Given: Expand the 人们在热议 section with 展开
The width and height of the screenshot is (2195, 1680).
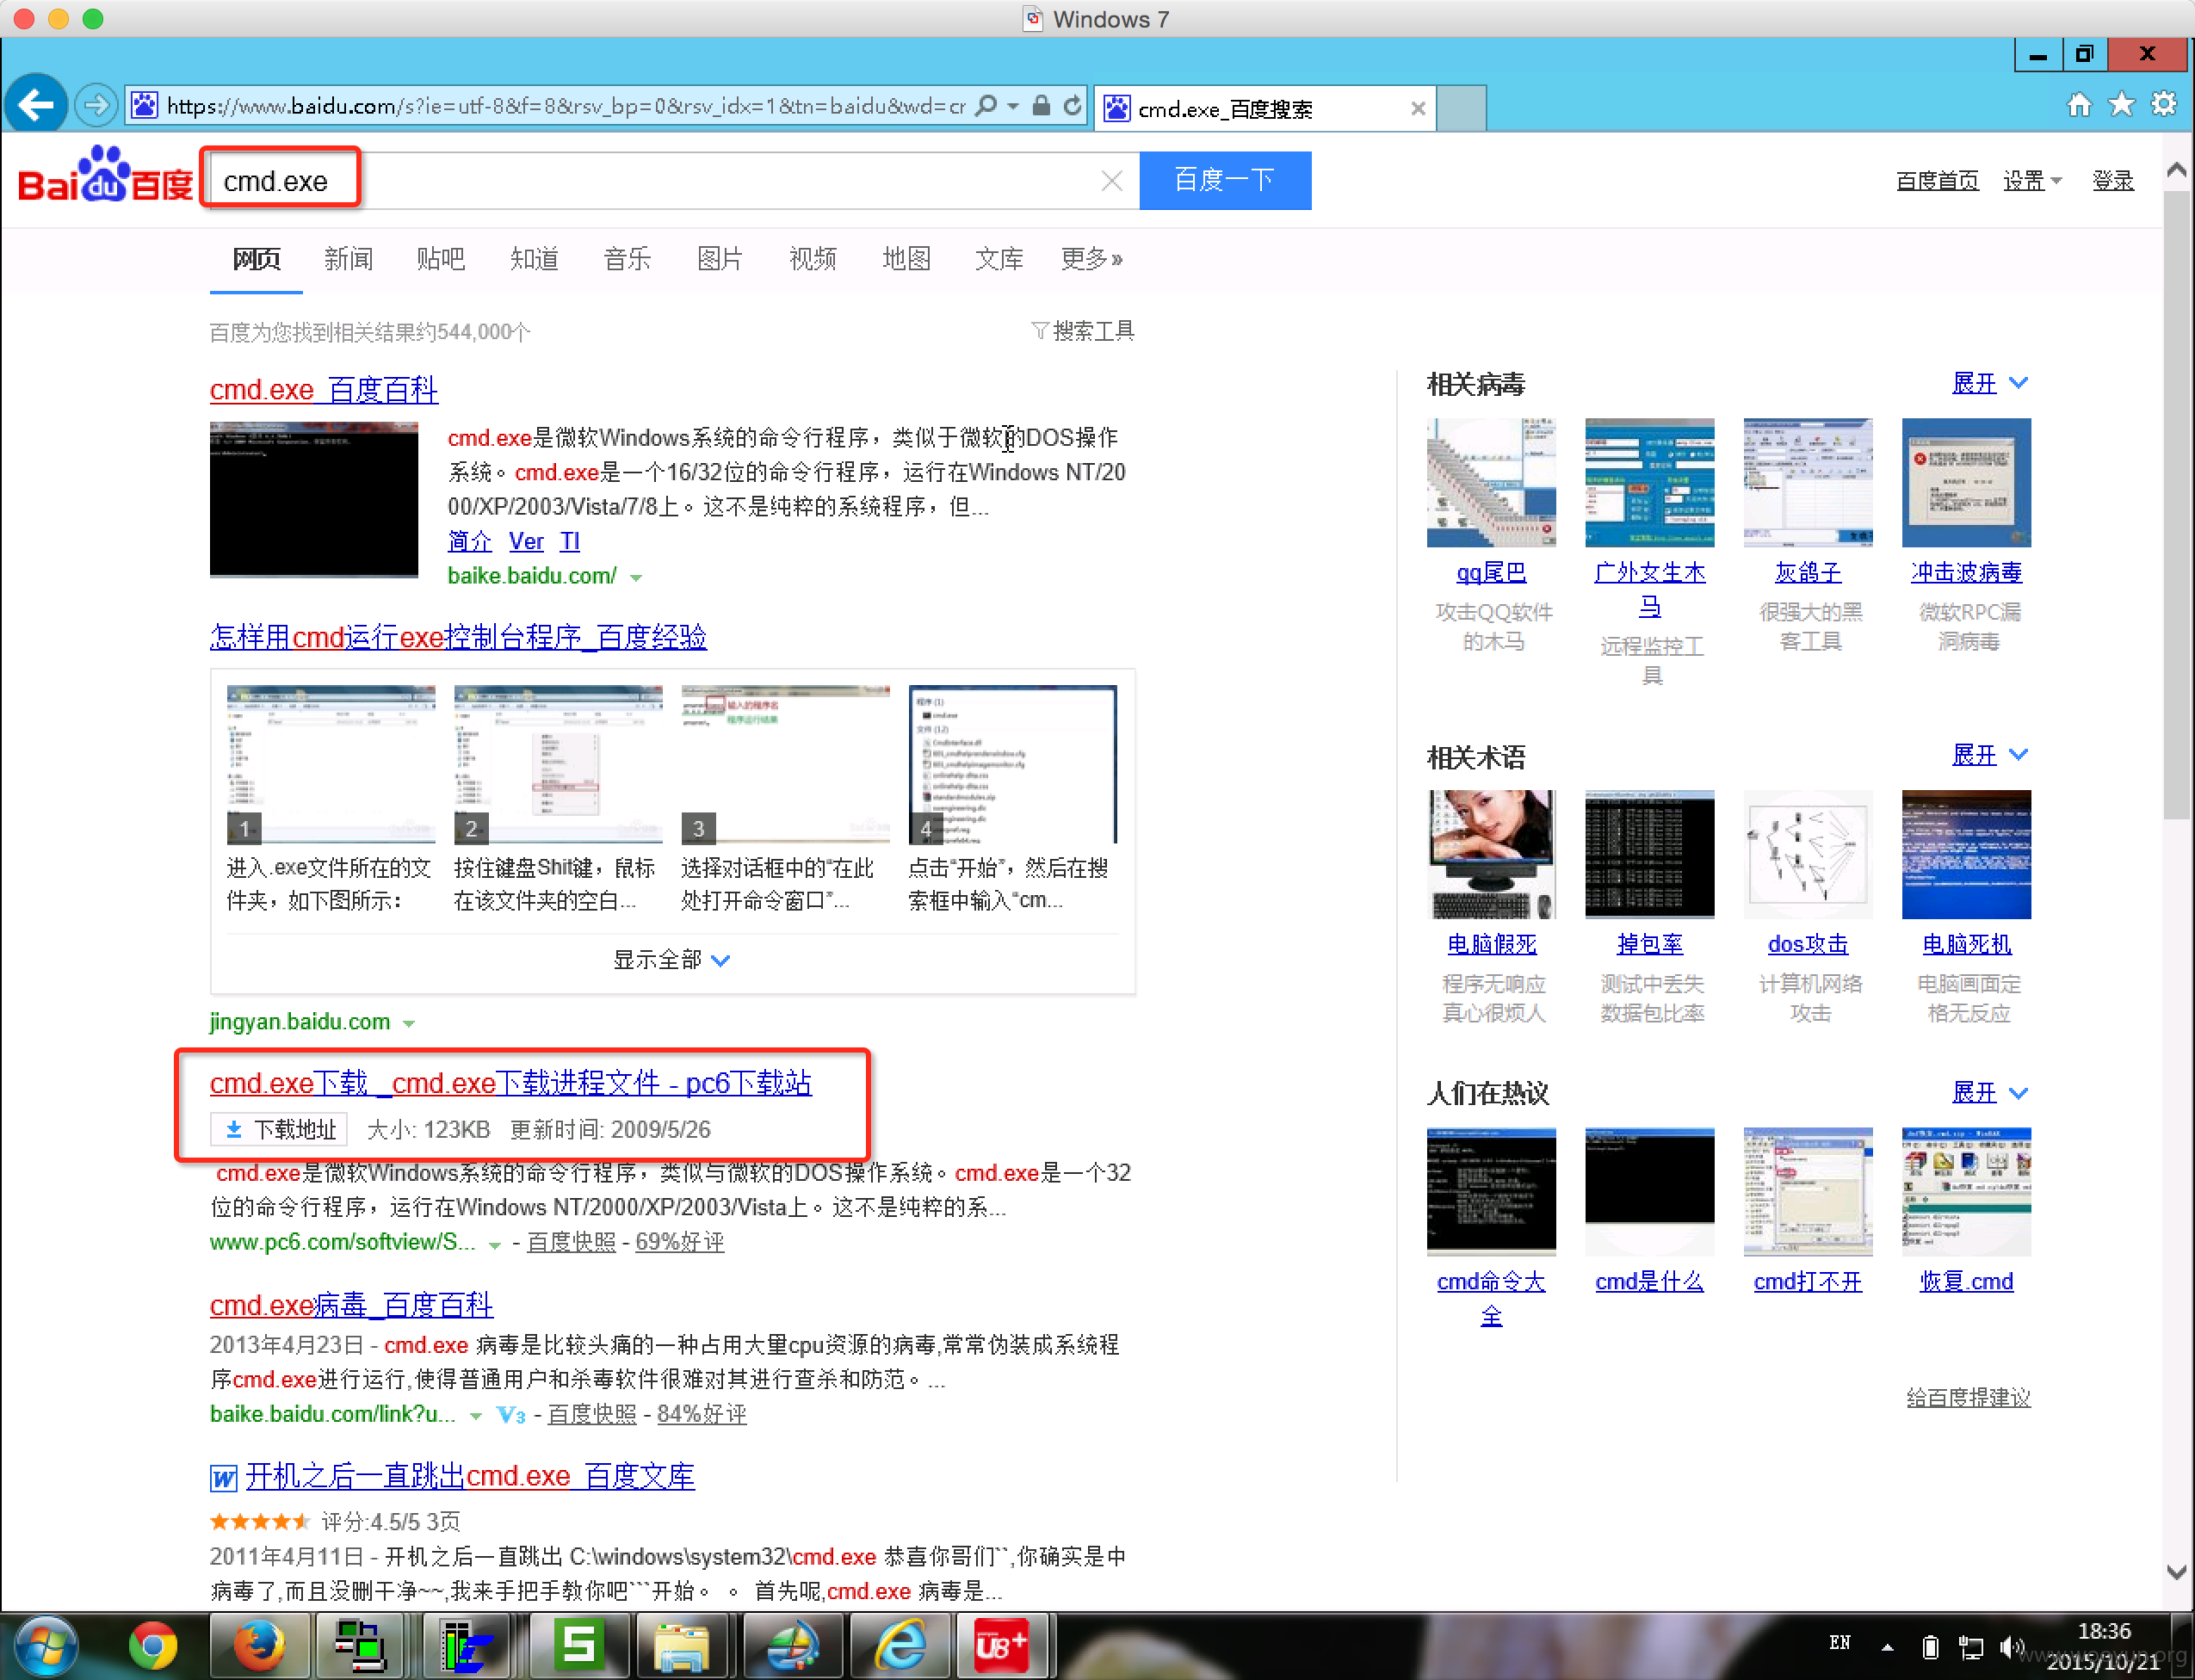Looking at the screenshot, I should [1989, 1093].
